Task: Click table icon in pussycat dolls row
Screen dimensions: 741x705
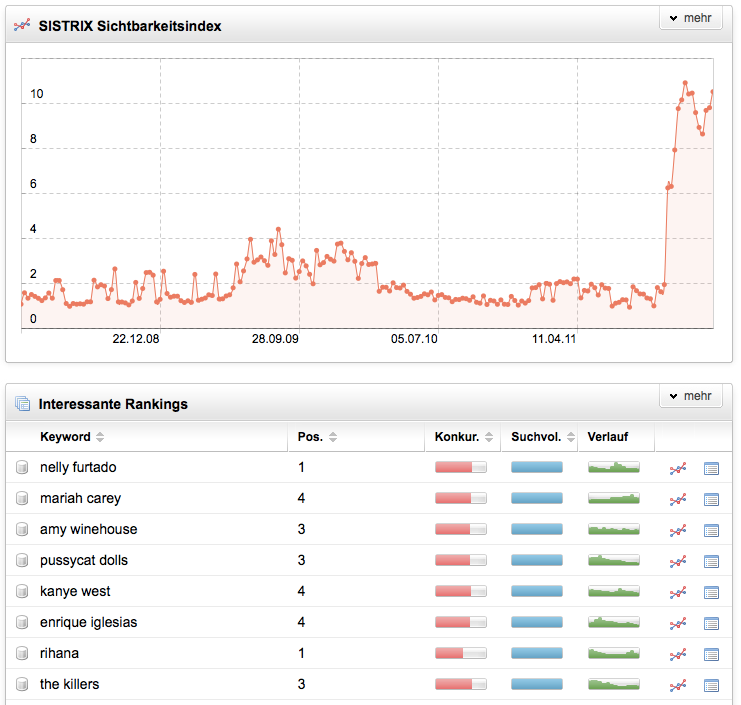Action: (x=712, y=561)
